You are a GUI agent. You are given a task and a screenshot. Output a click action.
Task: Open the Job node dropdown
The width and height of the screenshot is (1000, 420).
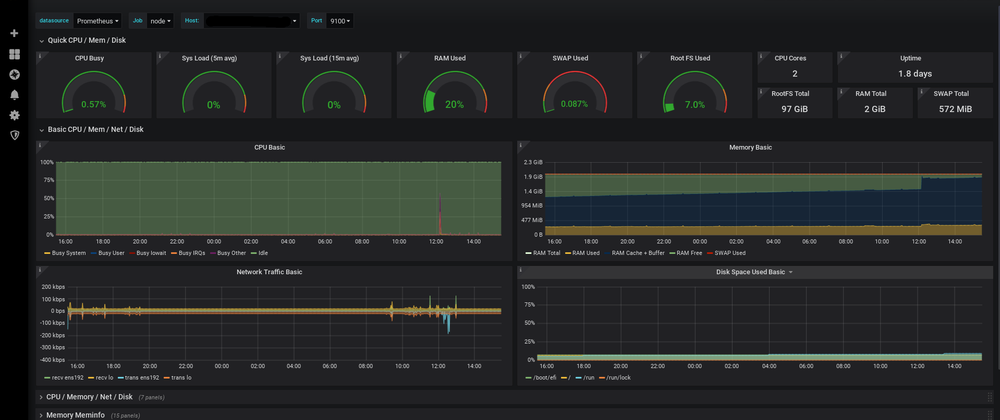(160, 20)
